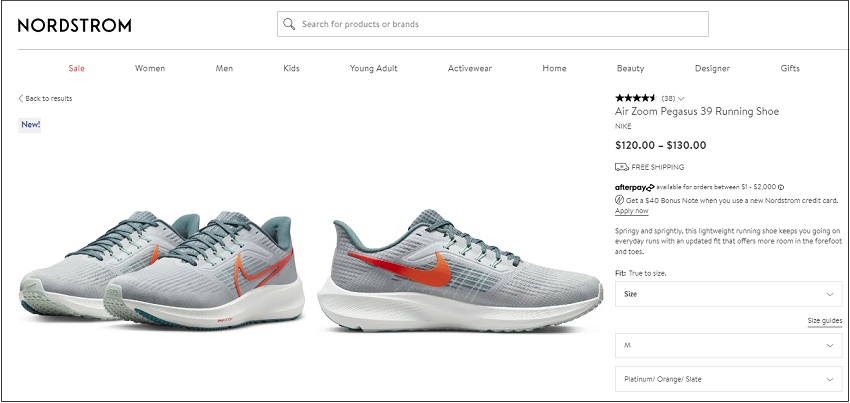Image resolution: width=850 pixels, height=403 pixels.
Task: Open the Young Adult menu
Action: click(374, 68)
